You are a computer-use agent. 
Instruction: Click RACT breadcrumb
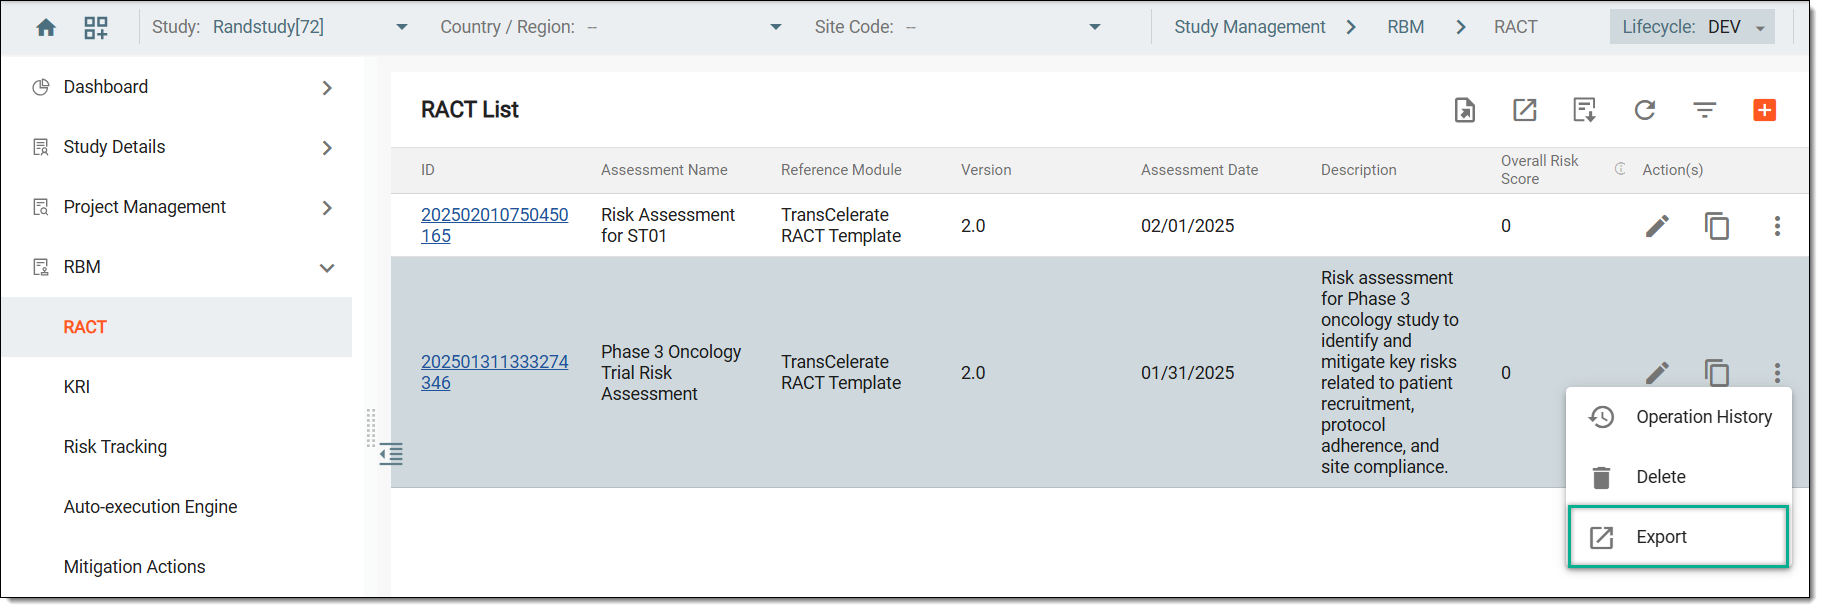click(1515, 27)
